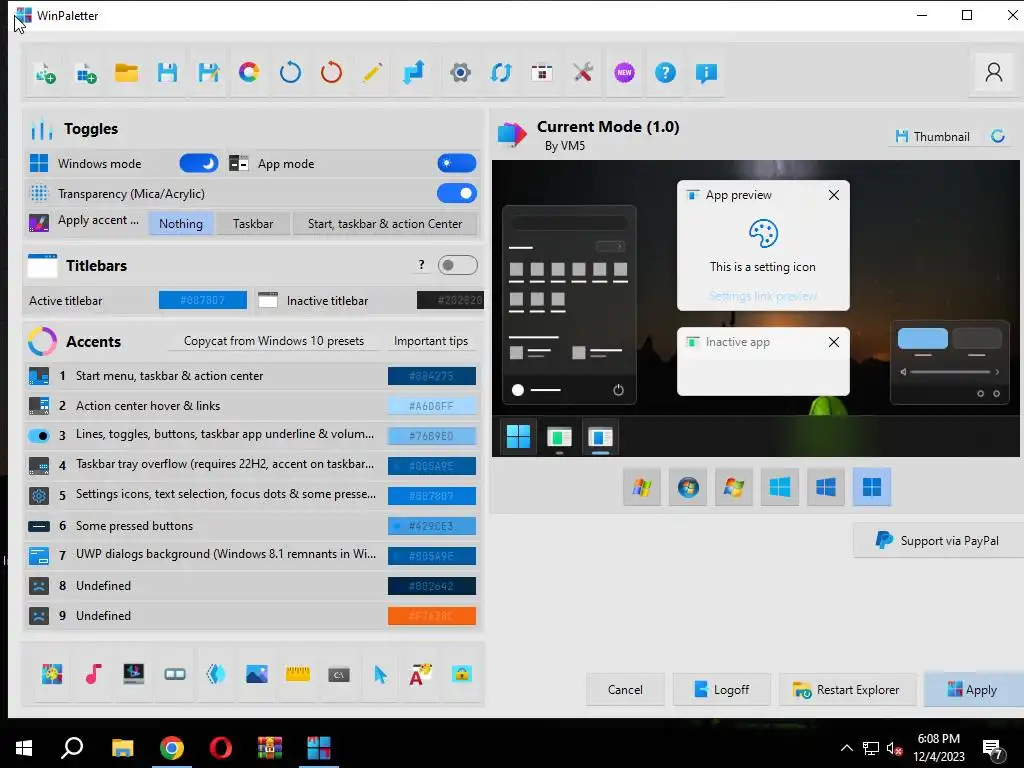Viewport: 1024px width, 768px height.
Task: Click the Cancel button
Action: [625, 690]
